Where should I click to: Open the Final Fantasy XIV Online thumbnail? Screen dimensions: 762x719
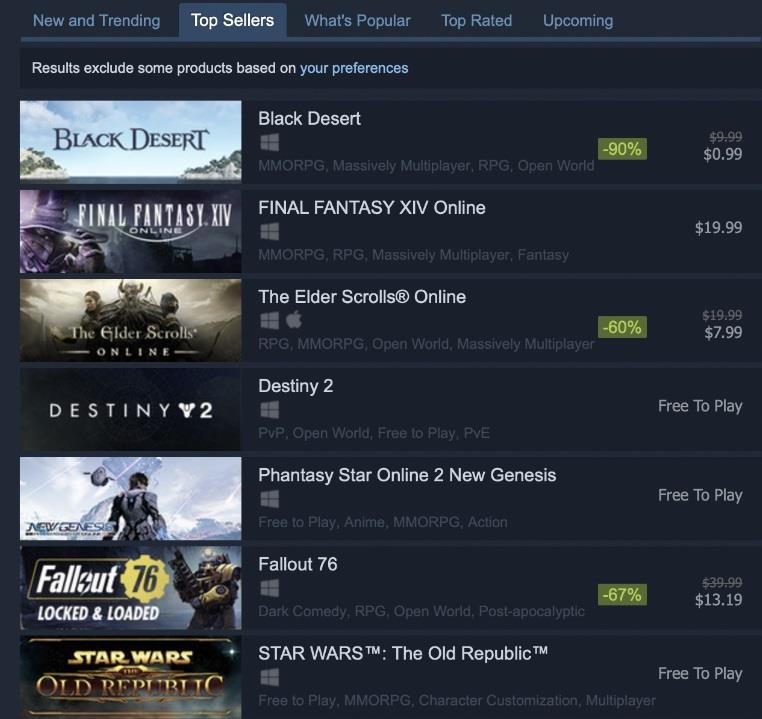pos(131,231)
